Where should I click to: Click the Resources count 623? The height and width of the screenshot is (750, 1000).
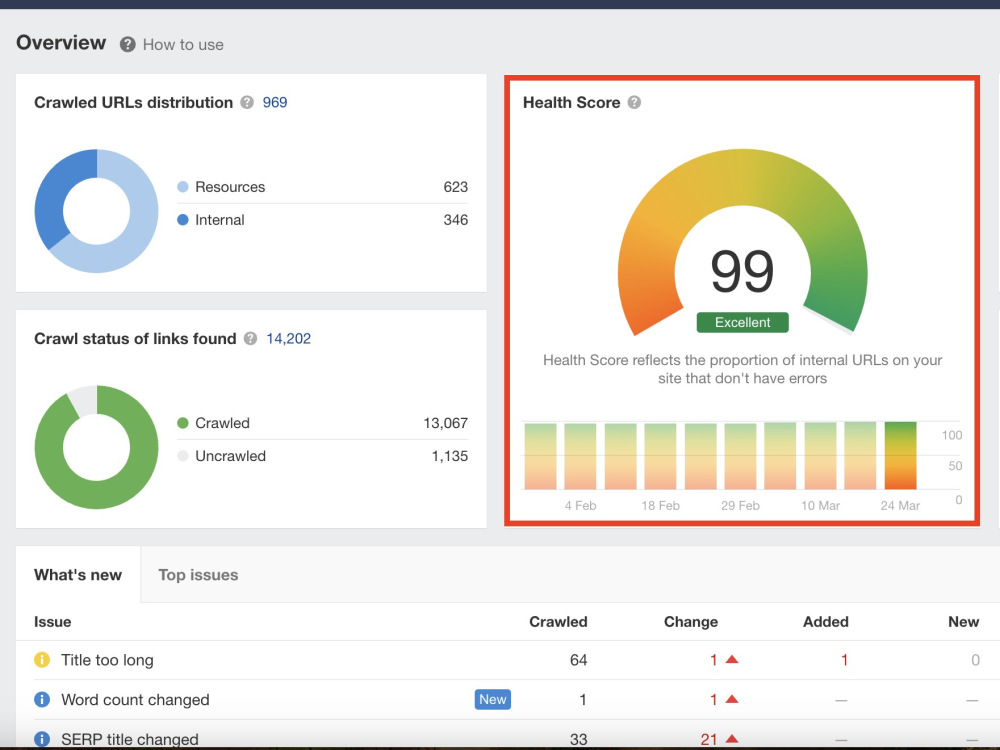[455, 187]
